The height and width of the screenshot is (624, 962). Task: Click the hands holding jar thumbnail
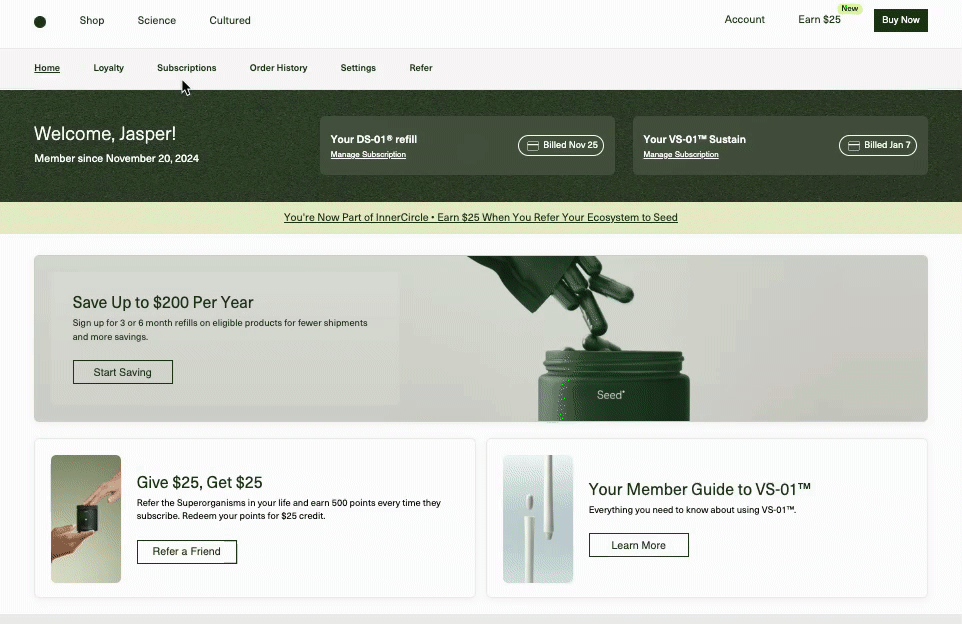86,519
